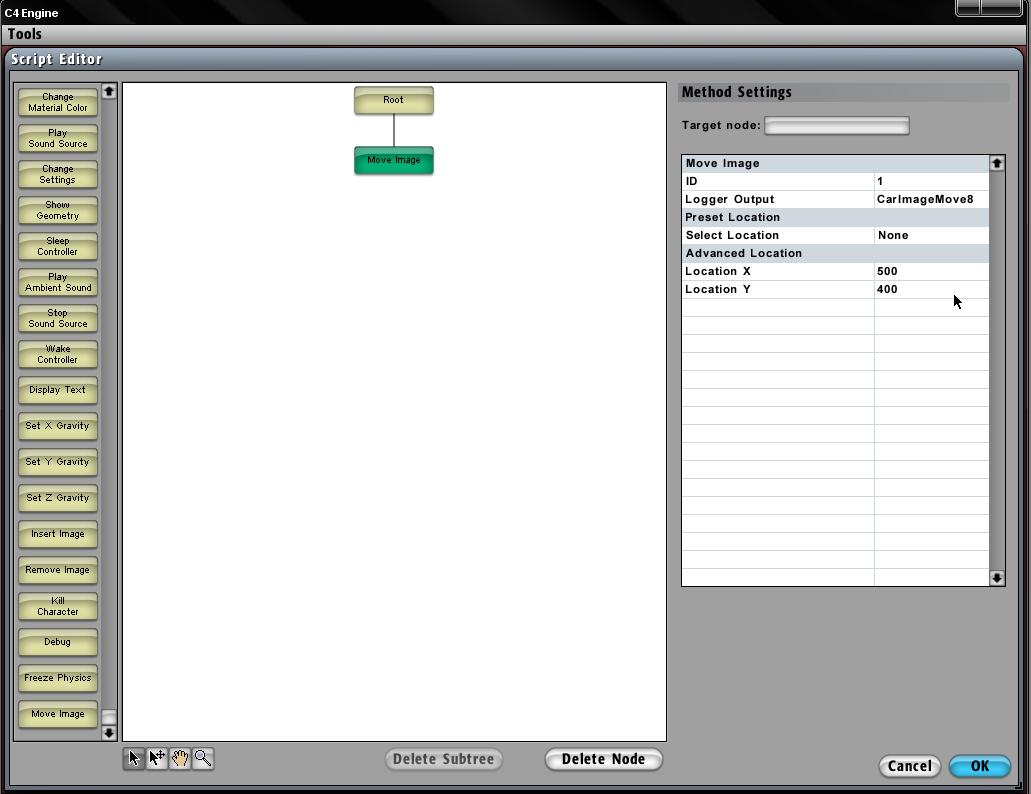Select the green Move Image node

[x=393, y=161]
